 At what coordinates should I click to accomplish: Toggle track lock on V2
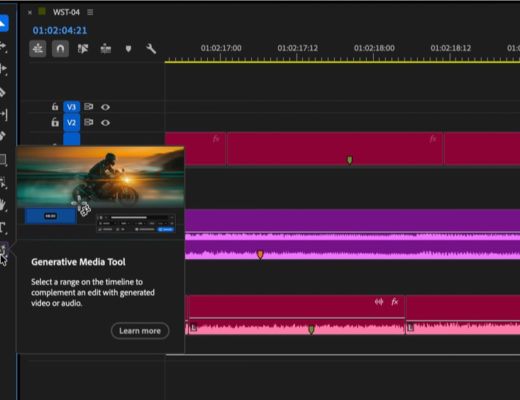(x=55, y=123)
